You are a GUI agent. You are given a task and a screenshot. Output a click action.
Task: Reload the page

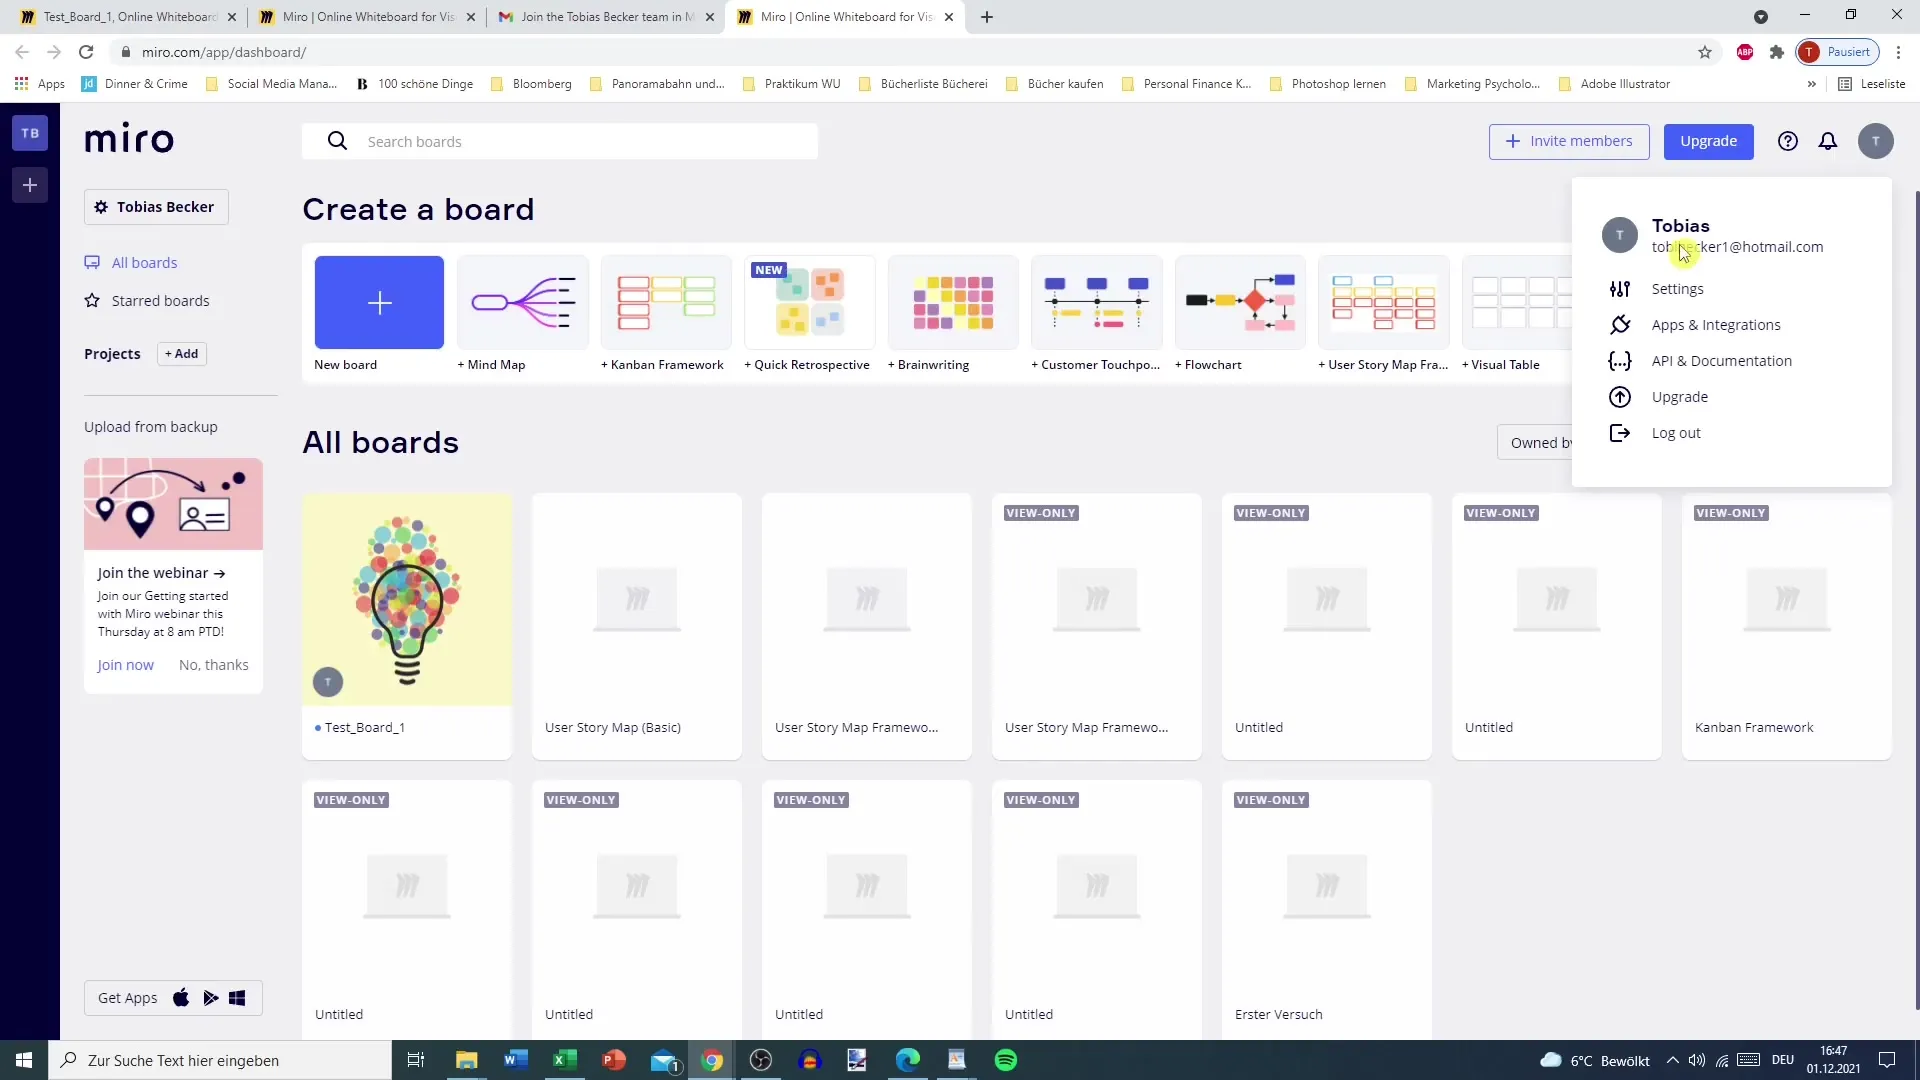click(x=86, y=52)
